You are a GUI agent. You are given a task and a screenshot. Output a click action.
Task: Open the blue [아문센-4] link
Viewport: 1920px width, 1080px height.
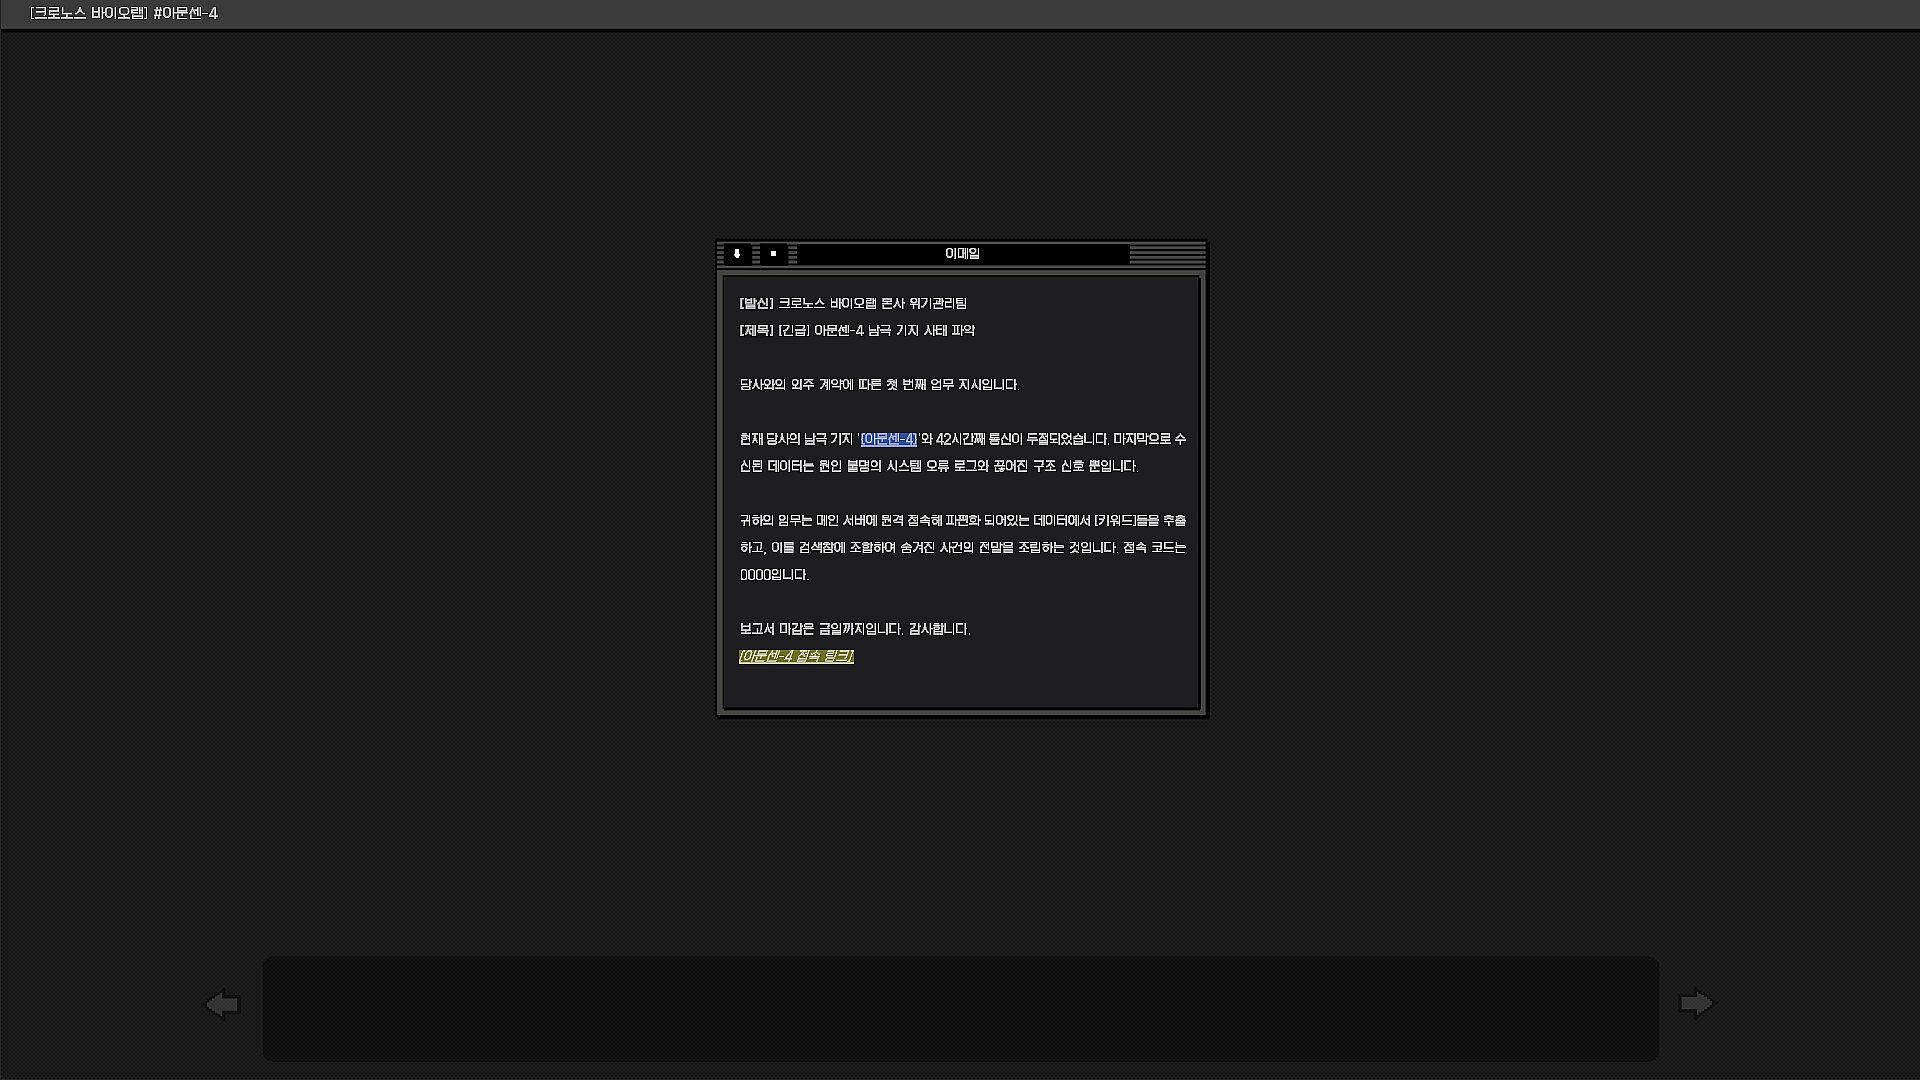(888, 439)
